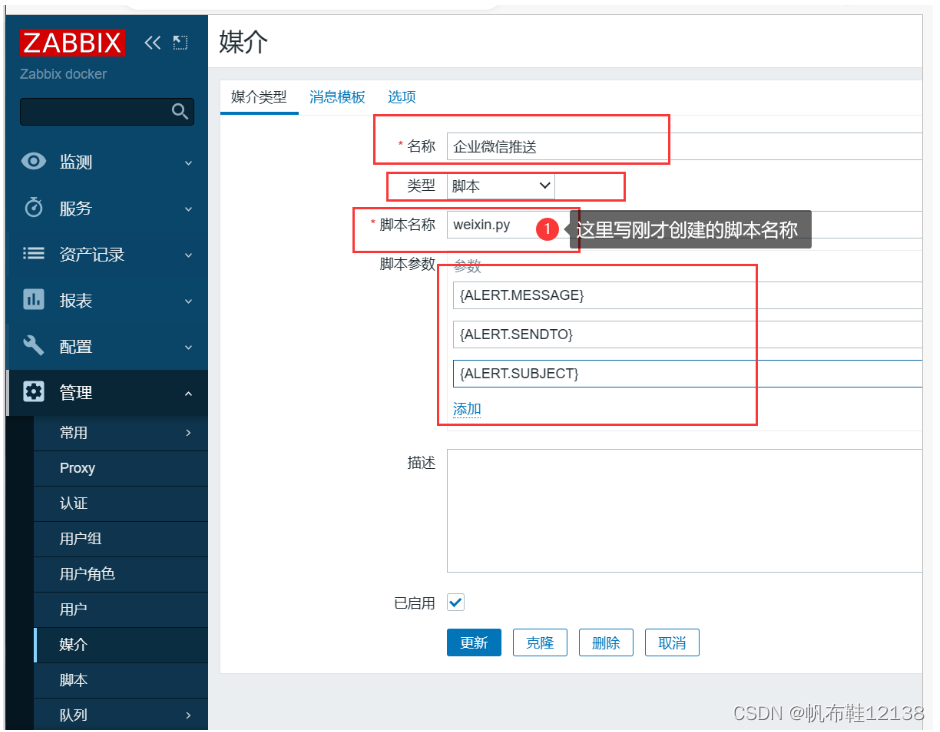This screenshot has width=940, height=732.
Task: Open the 类型 dropdown showing 脚本
Action: coord(501,186)
